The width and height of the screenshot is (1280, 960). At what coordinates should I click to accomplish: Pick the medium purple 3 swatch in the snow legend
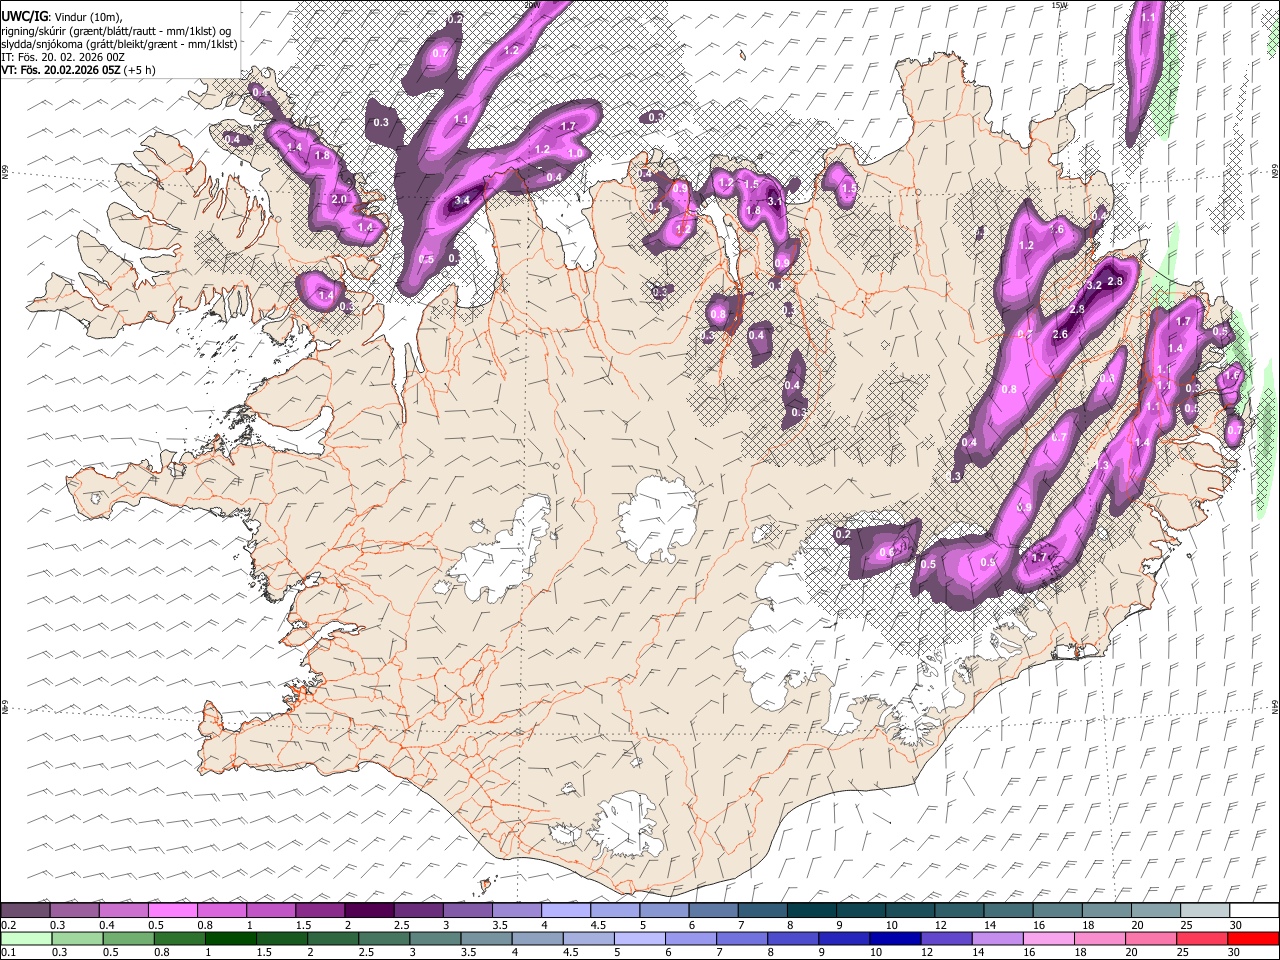click(x=468, y=911)
